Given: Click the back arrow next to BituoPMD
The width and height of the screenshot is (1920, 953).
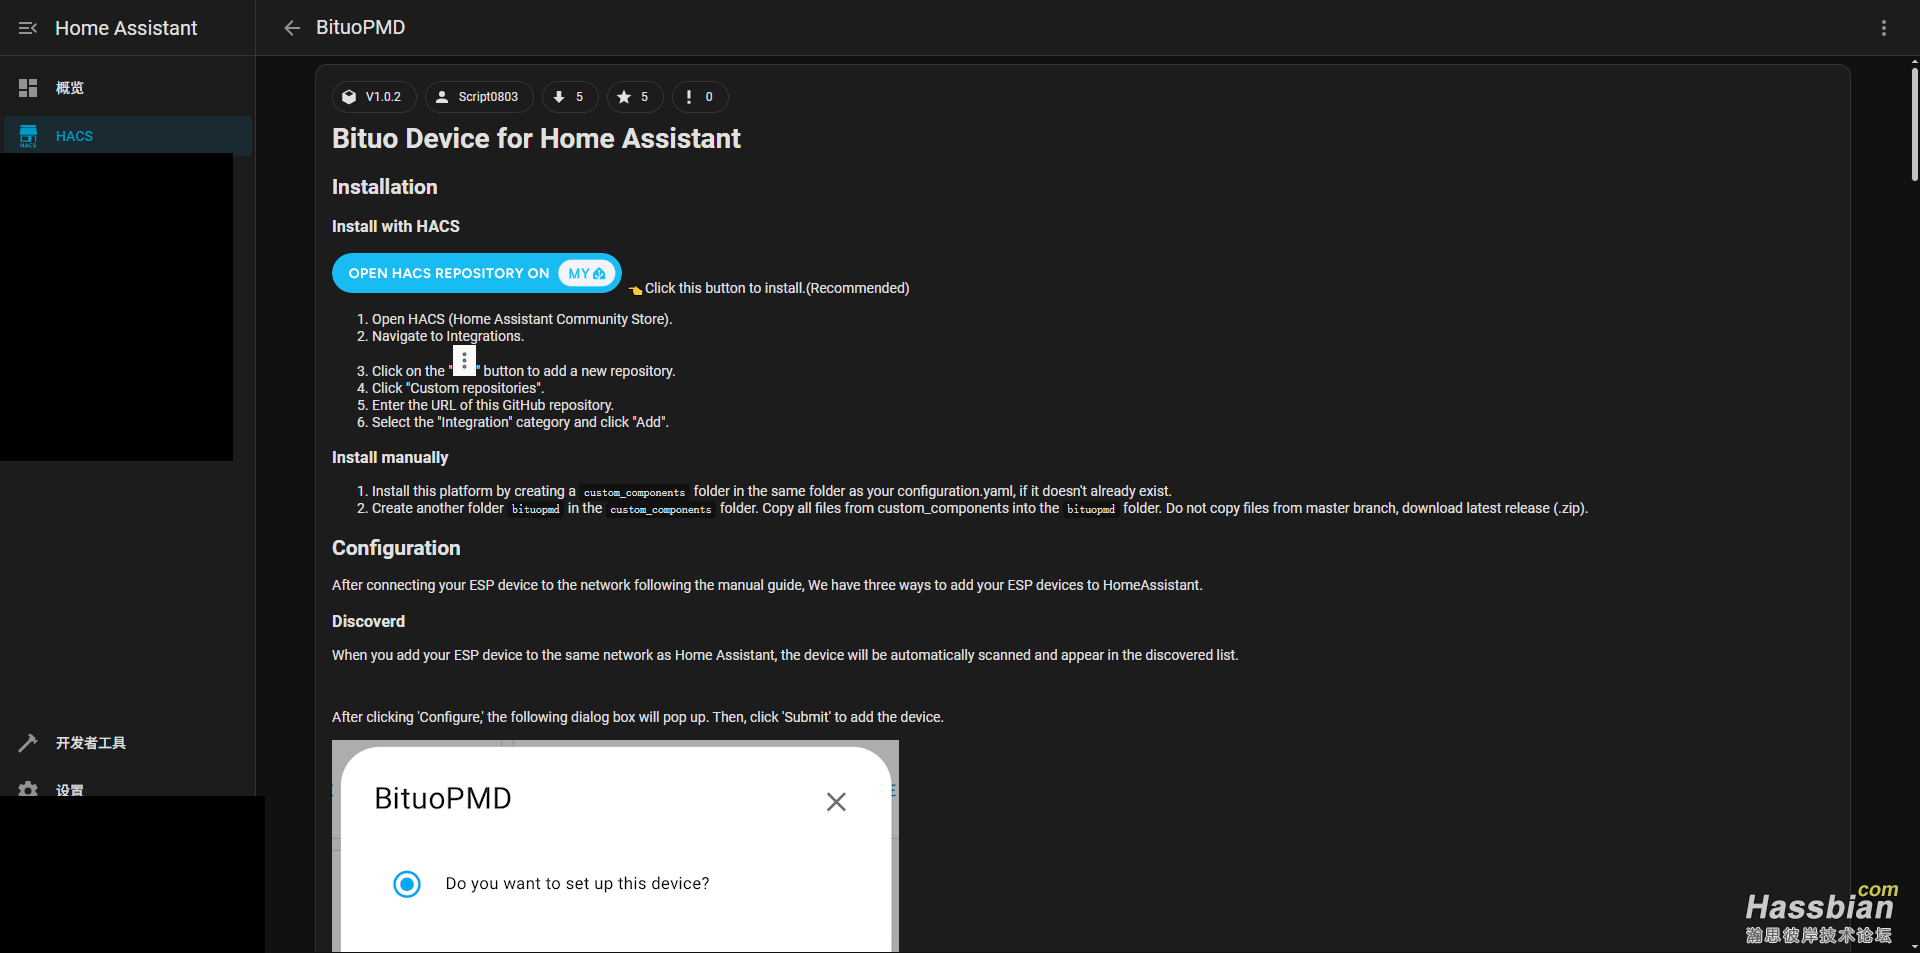Looking at the screenshot, I should (x=292, y=28).
